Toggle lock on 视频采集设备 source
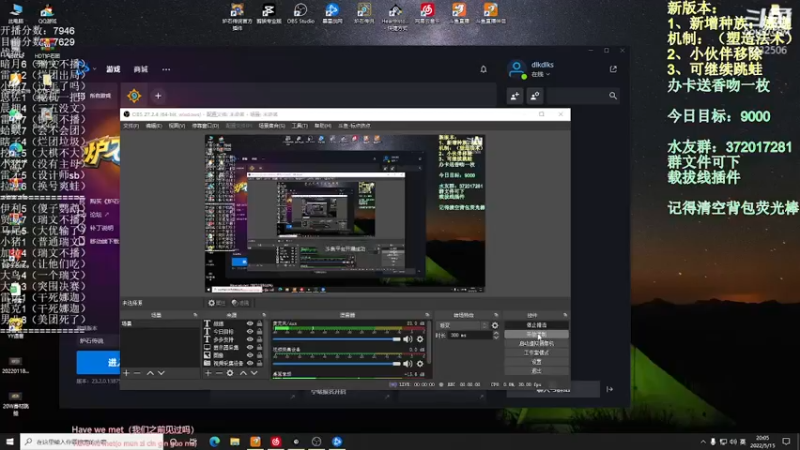 tap(260, 363)
